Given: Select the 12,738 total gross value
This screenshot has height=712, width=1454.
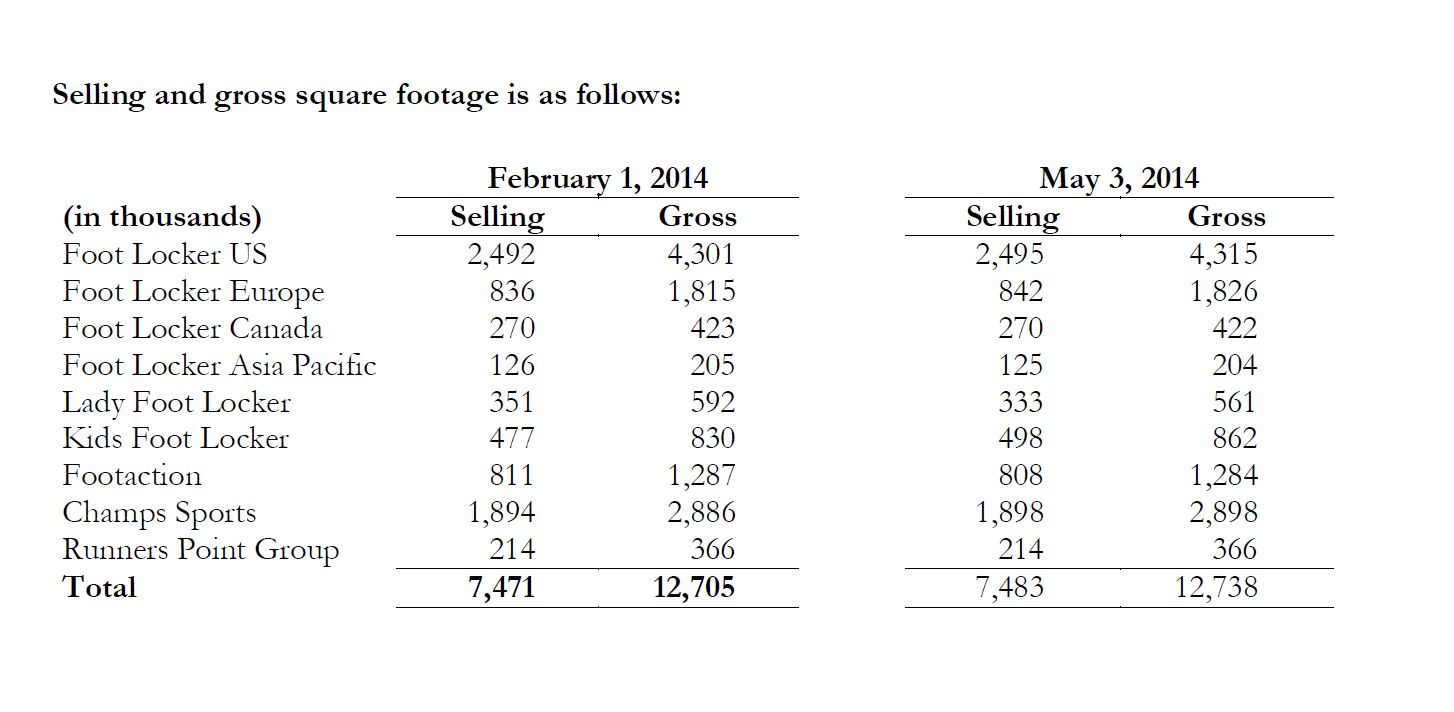Looking at the screenshot, I should tap(1217, 587).
